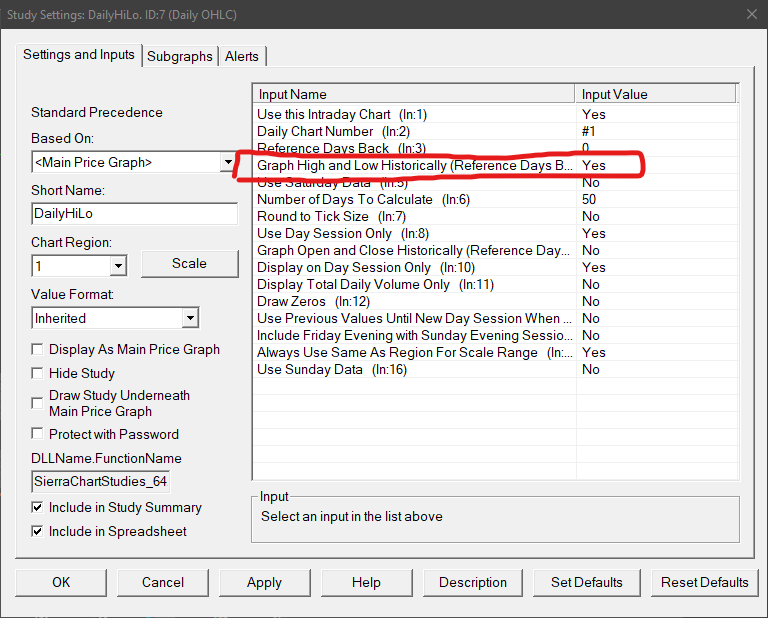
Task: Click Yes value for Use Day Session Only
Action: [594, 233]
